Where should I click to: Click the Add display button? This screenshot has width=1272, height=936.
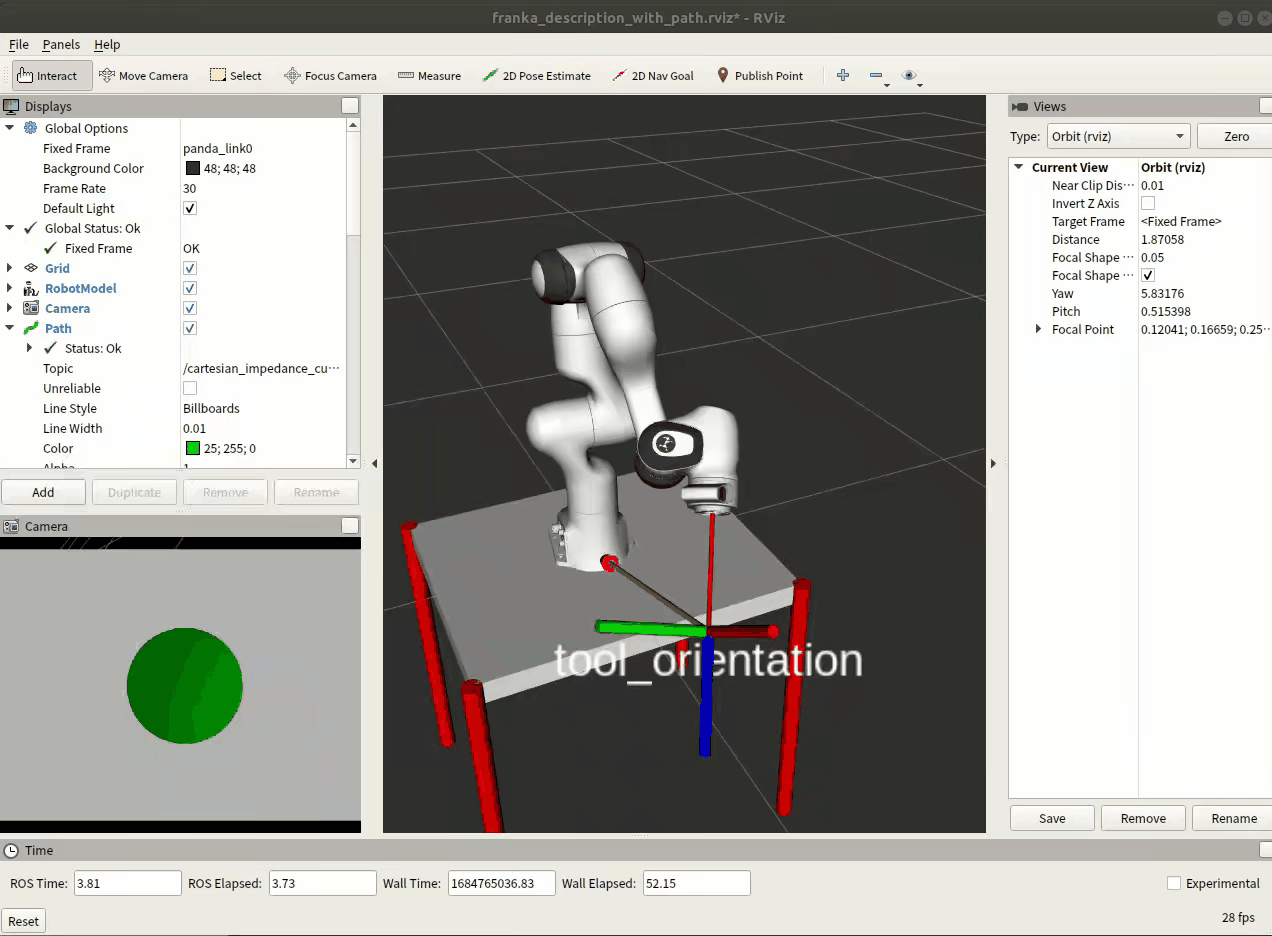[x=43, y=492]
